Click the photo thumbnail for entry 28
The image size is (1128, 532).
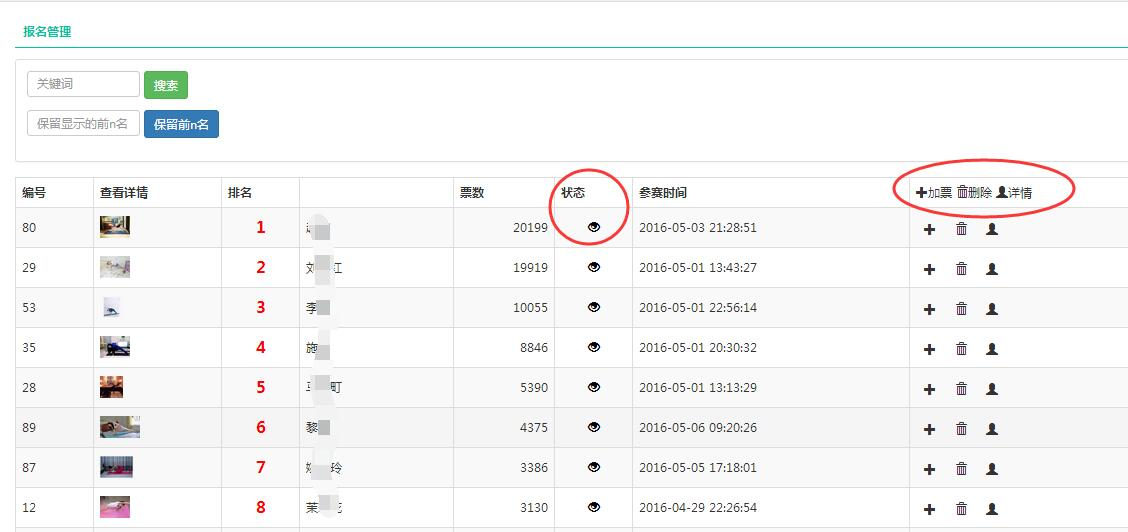tap(111, 387)
